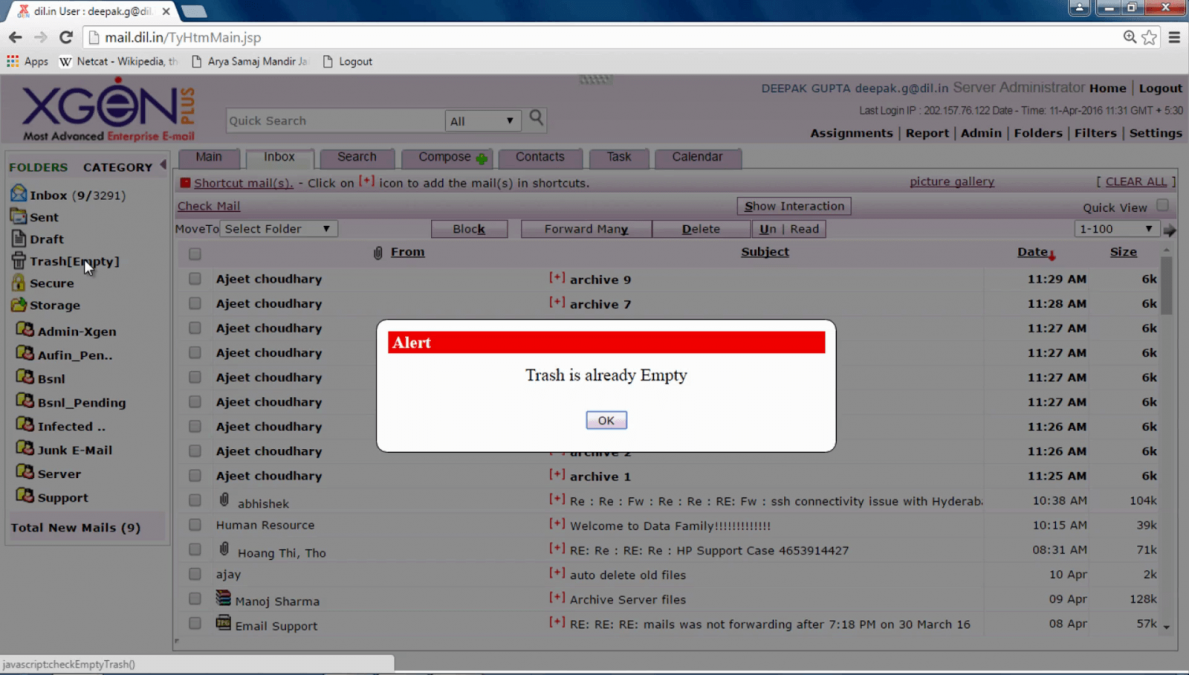Click the [+] shortcut icon beside archive 9
Screen dimensions: 1189x675
coord(557,279)
